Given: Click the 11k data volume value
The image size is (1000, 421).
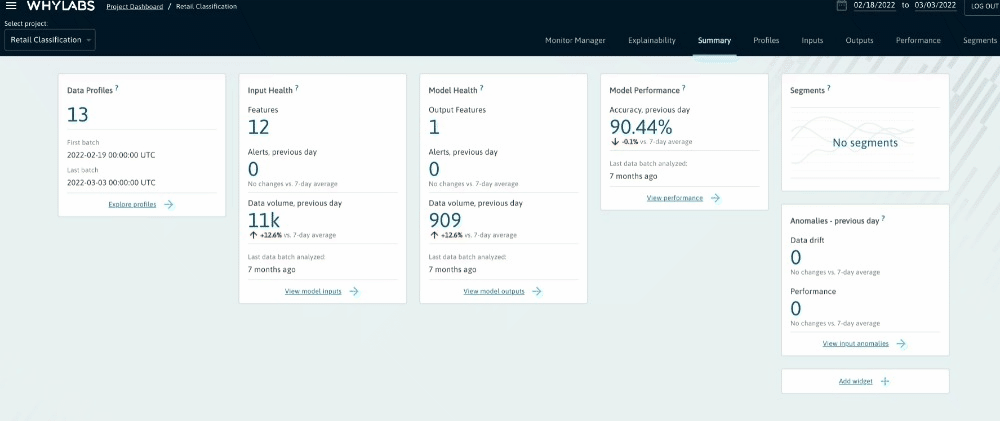Looking at the screenshot, I should point(263,220).
